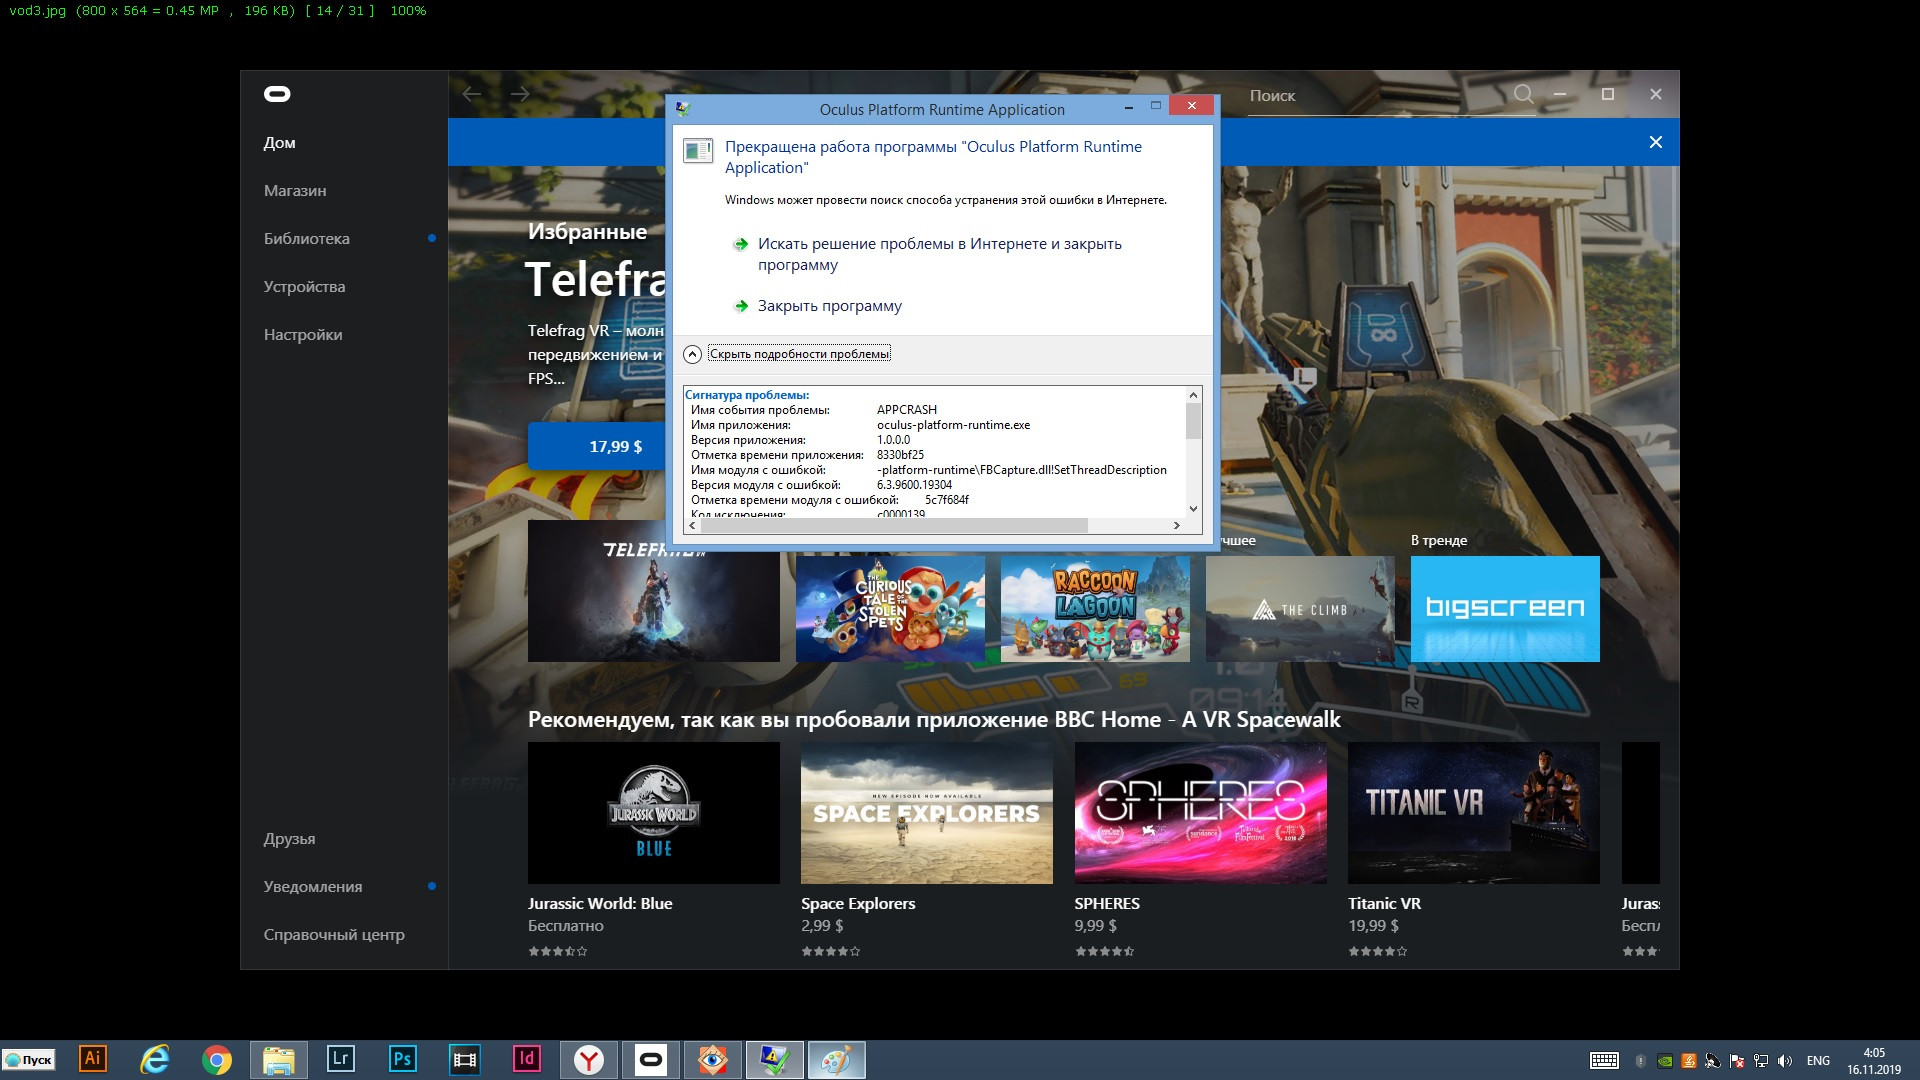This screenshot has height=1080, width=1920.
Task: Open Adobe Illustrator taskbar icon
Action: tap(92, 1059)
